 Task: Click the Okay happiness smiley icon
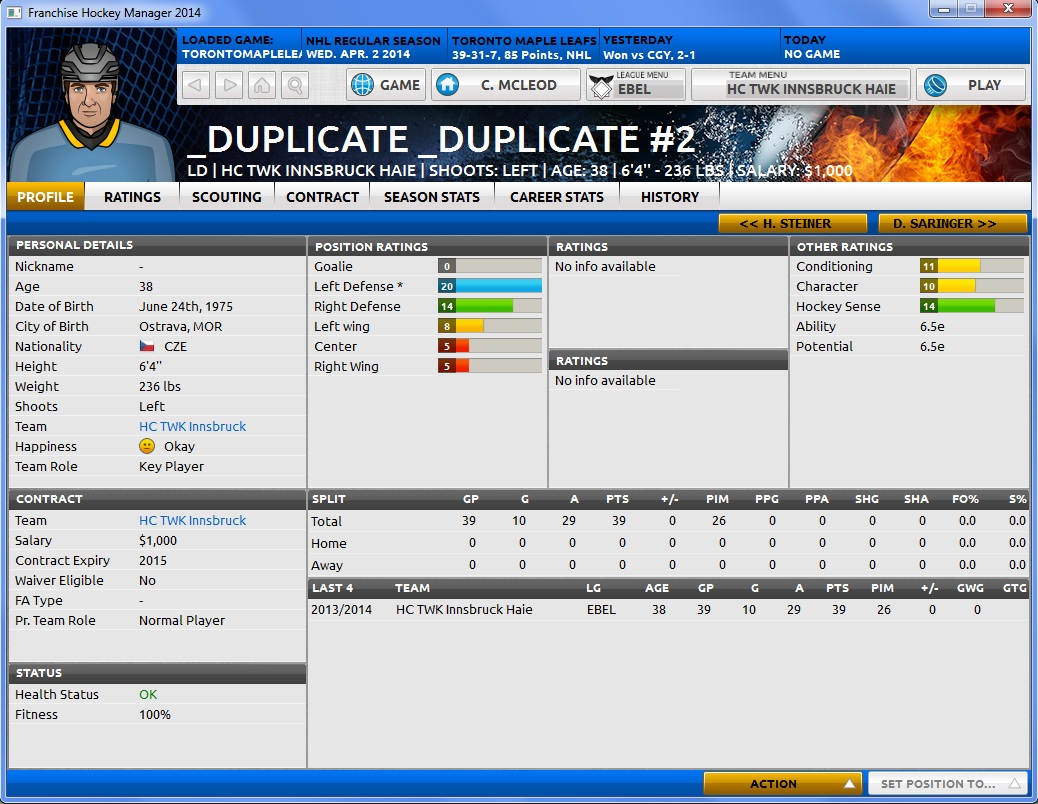pyautogui.click(x=147, y=446)
